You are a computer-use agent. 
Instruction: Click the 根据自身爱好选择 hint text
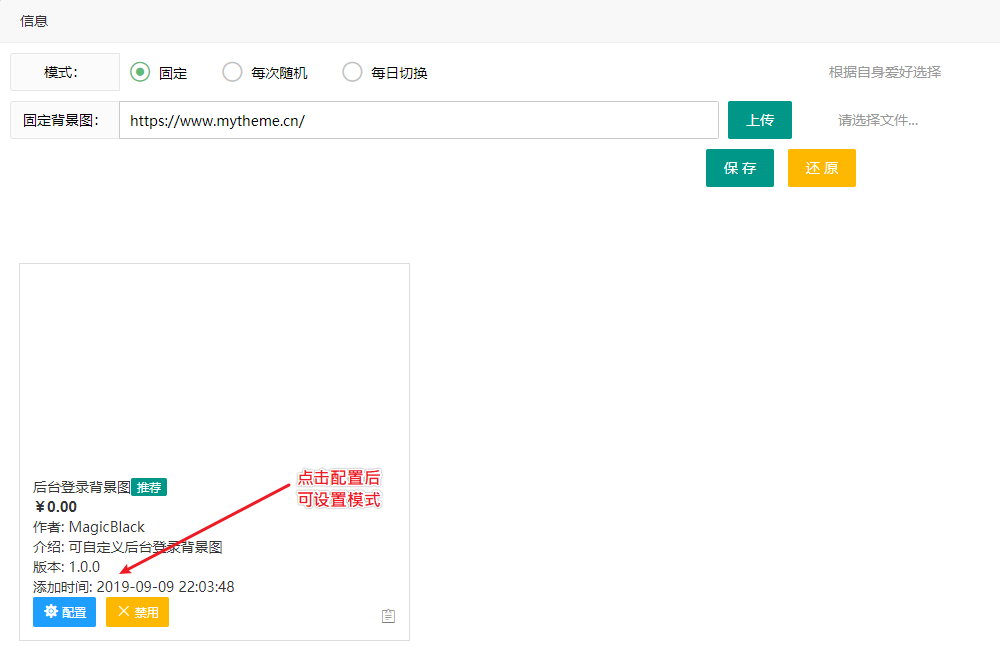click(884, 72)
